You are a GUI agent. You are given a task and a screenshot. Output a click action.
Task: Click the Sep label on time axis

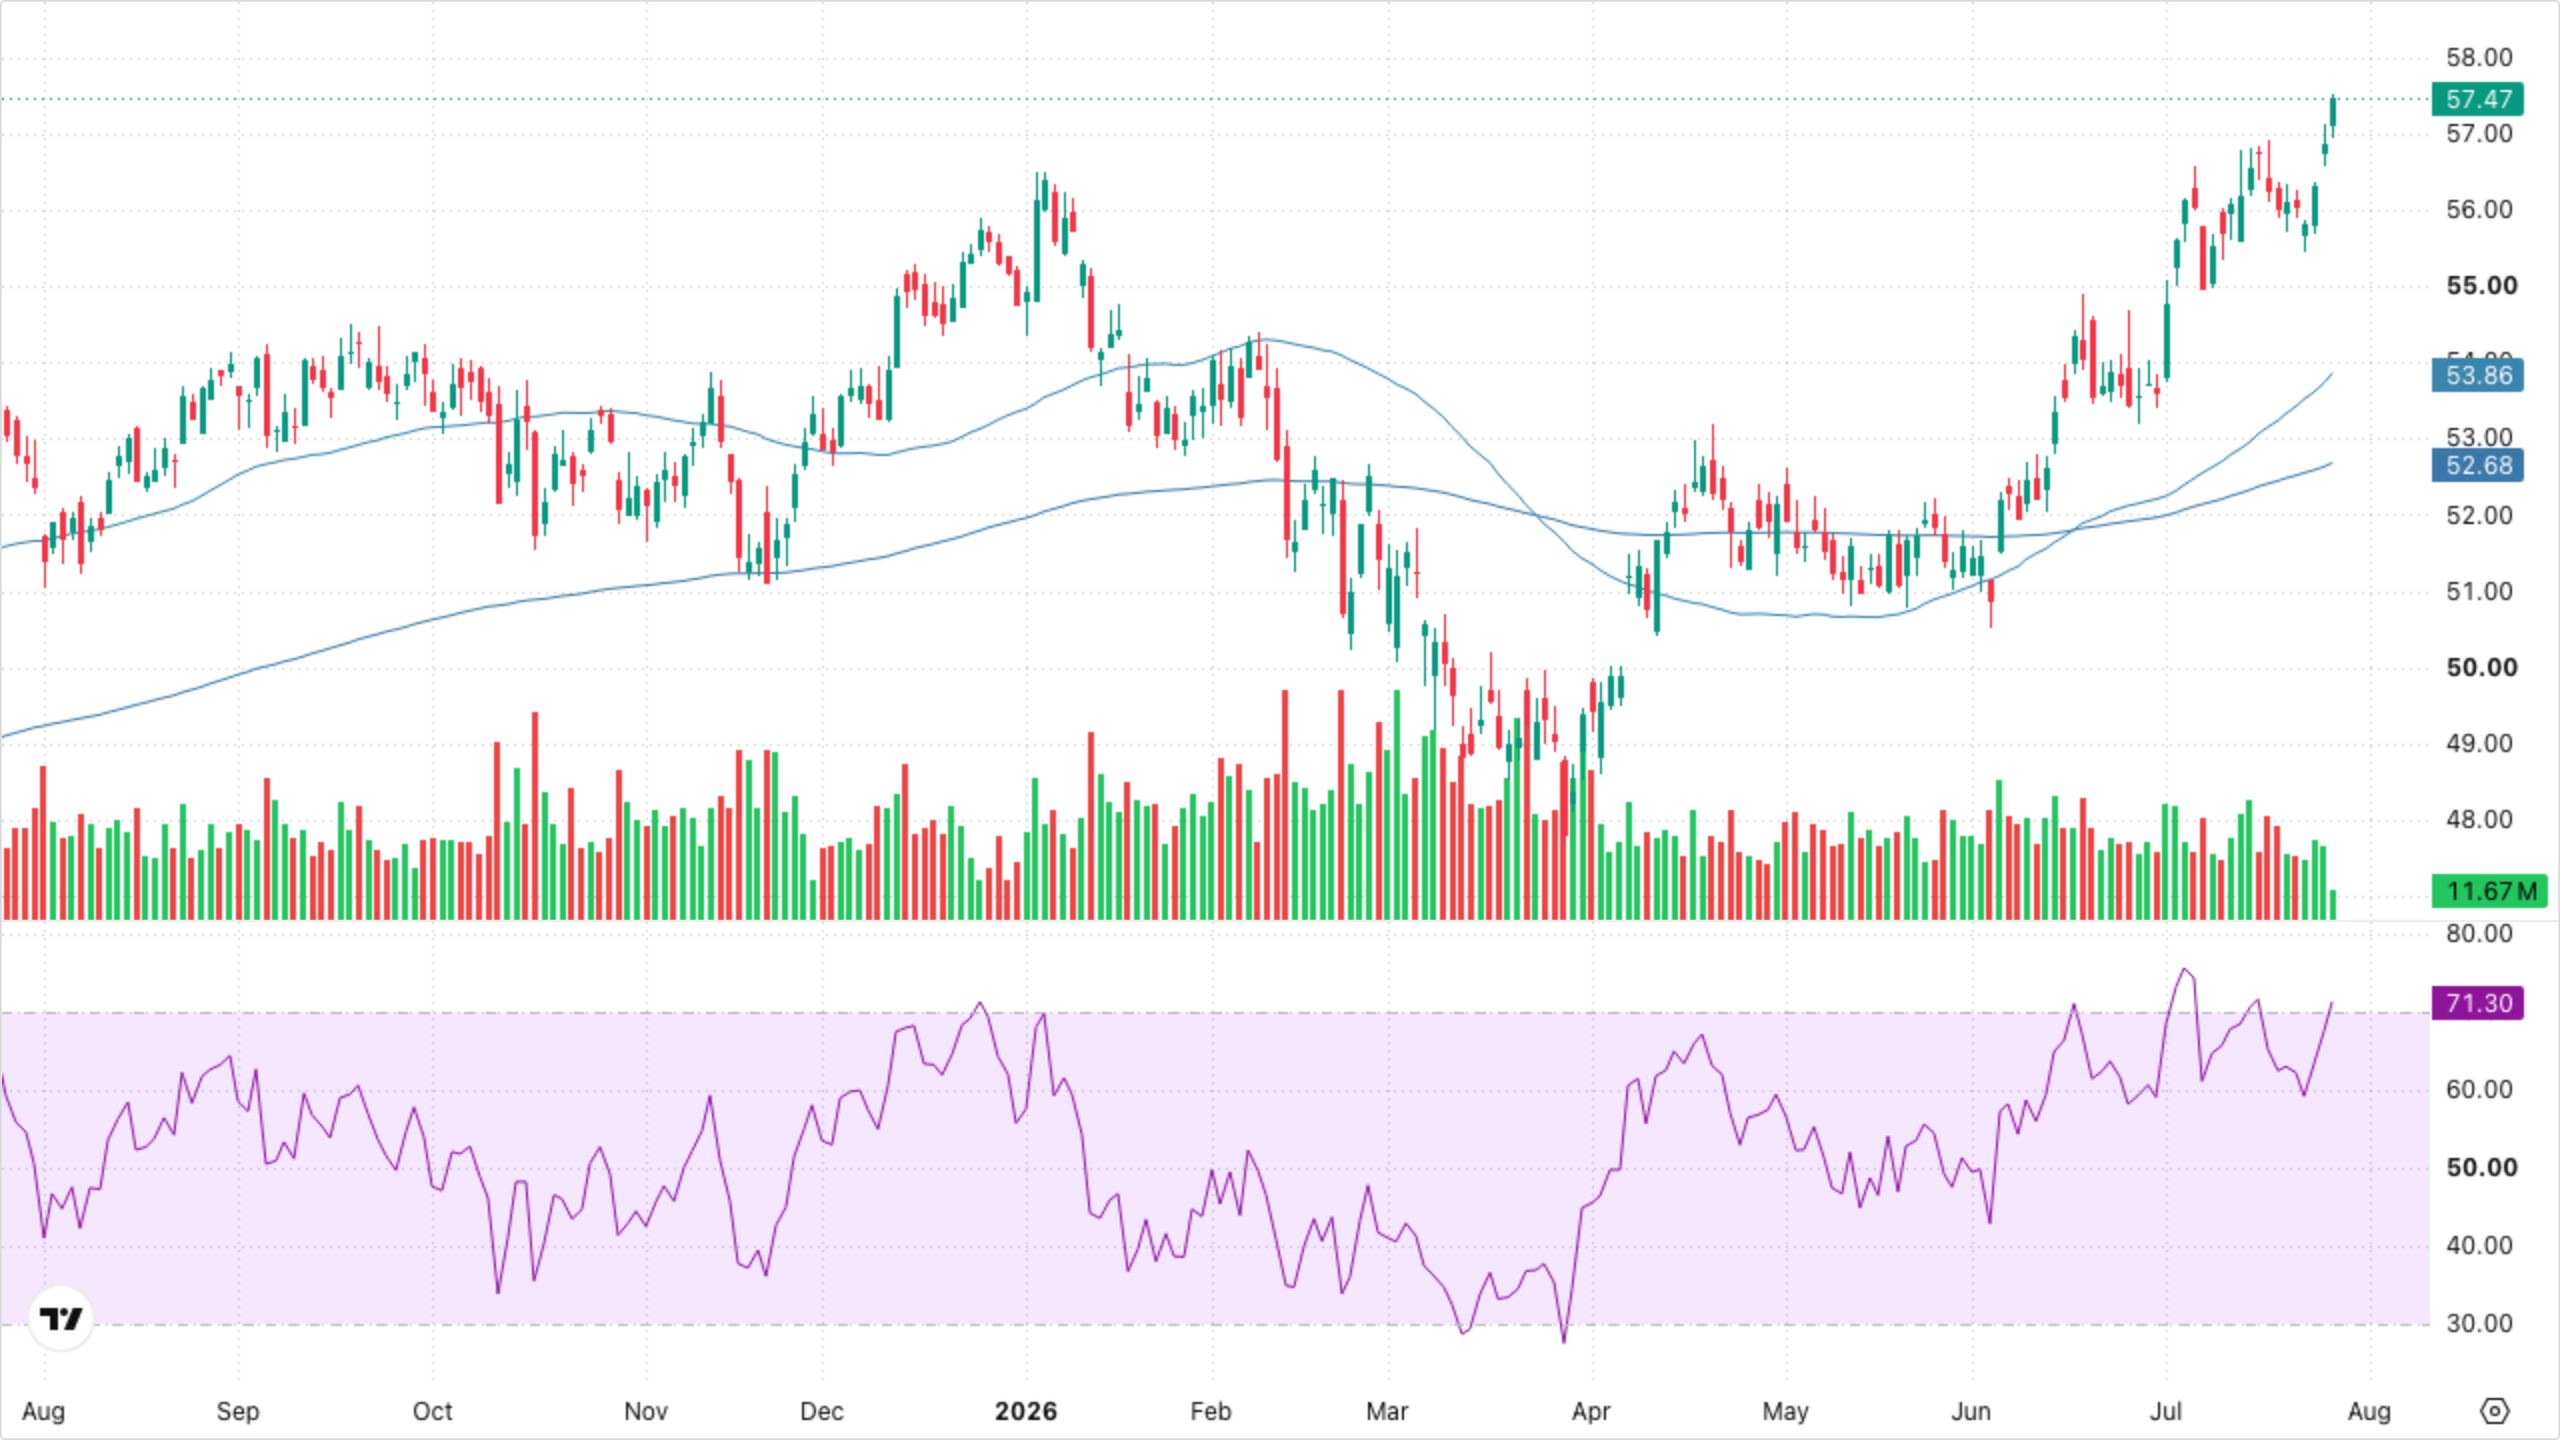(238, 1411)
